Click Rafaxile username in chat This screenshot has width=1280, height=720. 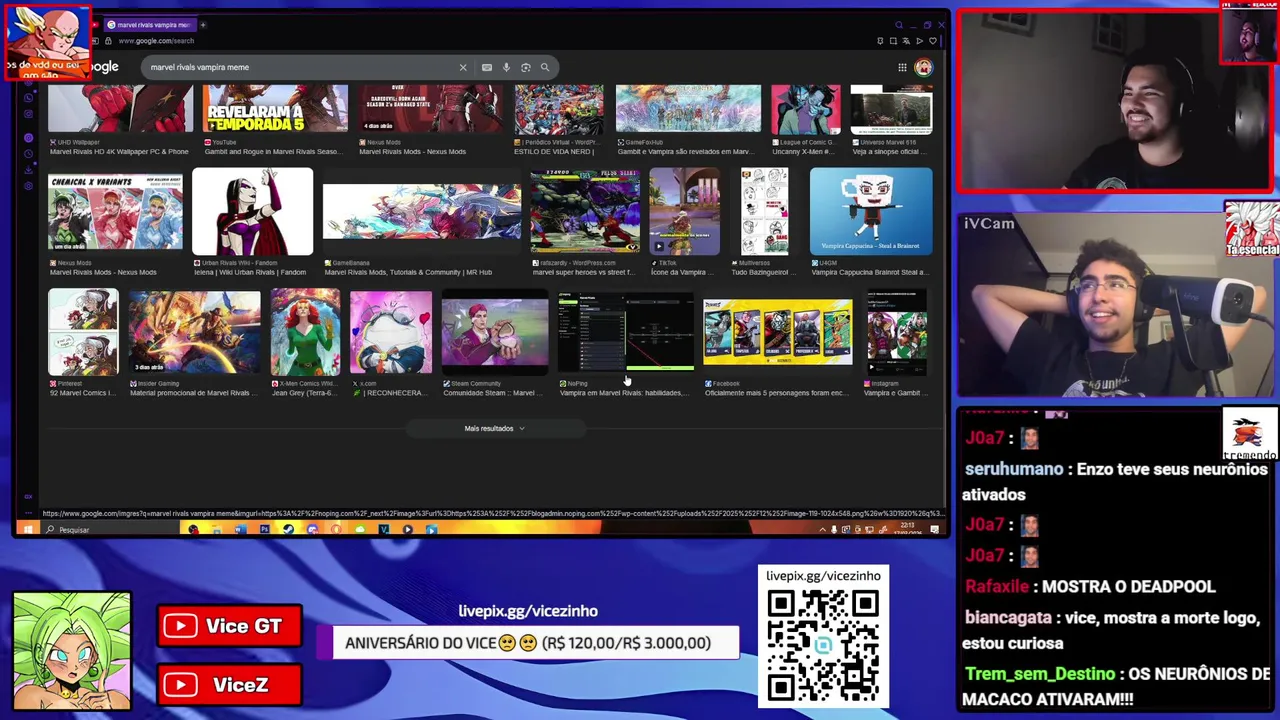(997, 587)
